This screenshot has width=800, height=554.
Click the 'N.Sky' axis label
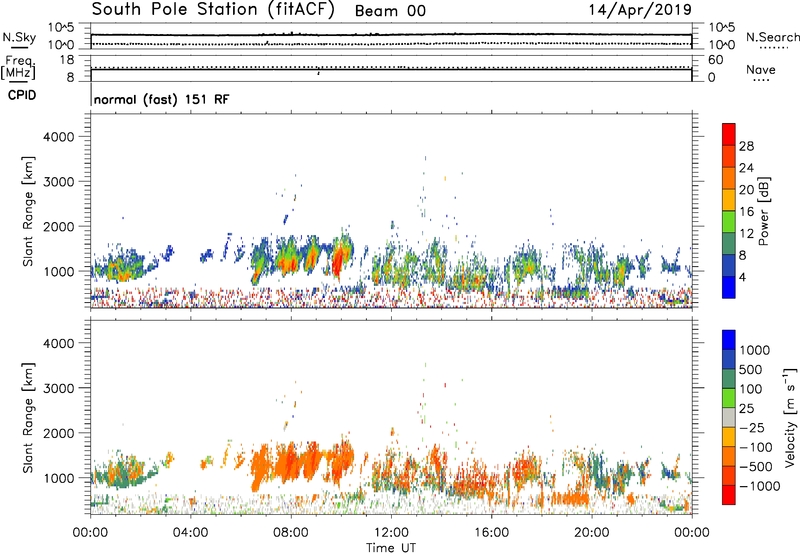coord(19,37)
